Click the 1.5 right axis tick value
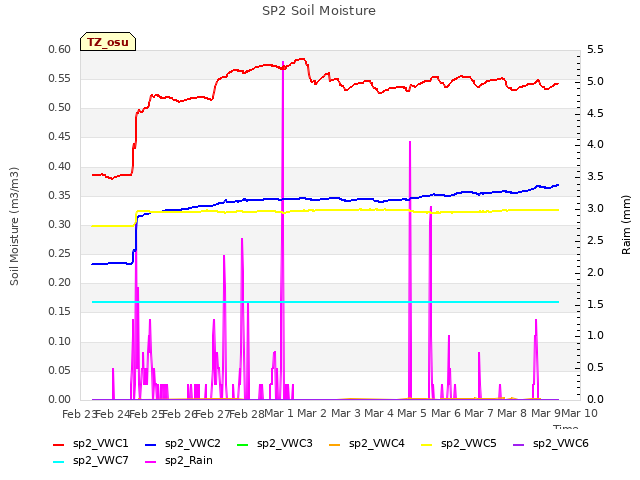Screen dimensions: 640x480 [x=595, y=304]
